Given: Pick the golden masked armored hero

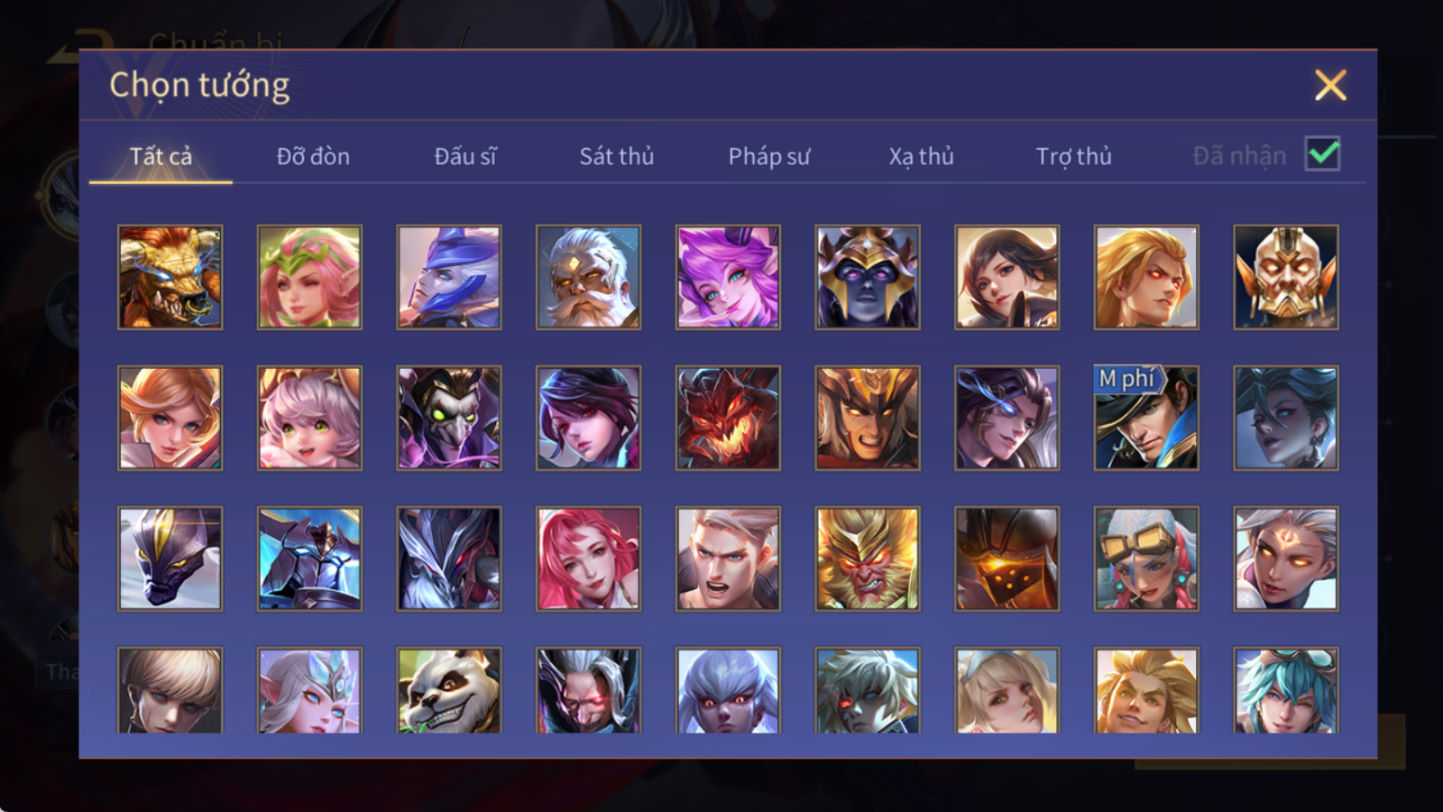Looking at the screenshot, I should pyautogui.click(x=1286, y=277).
